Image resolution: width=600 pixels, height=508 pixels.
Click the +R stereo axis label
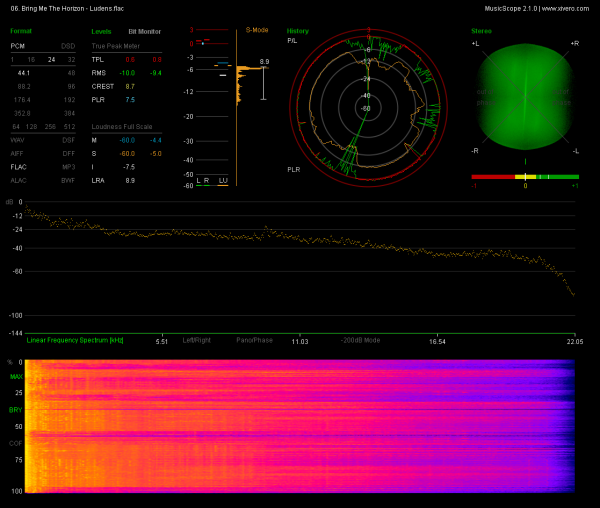[x=575, y=44]
